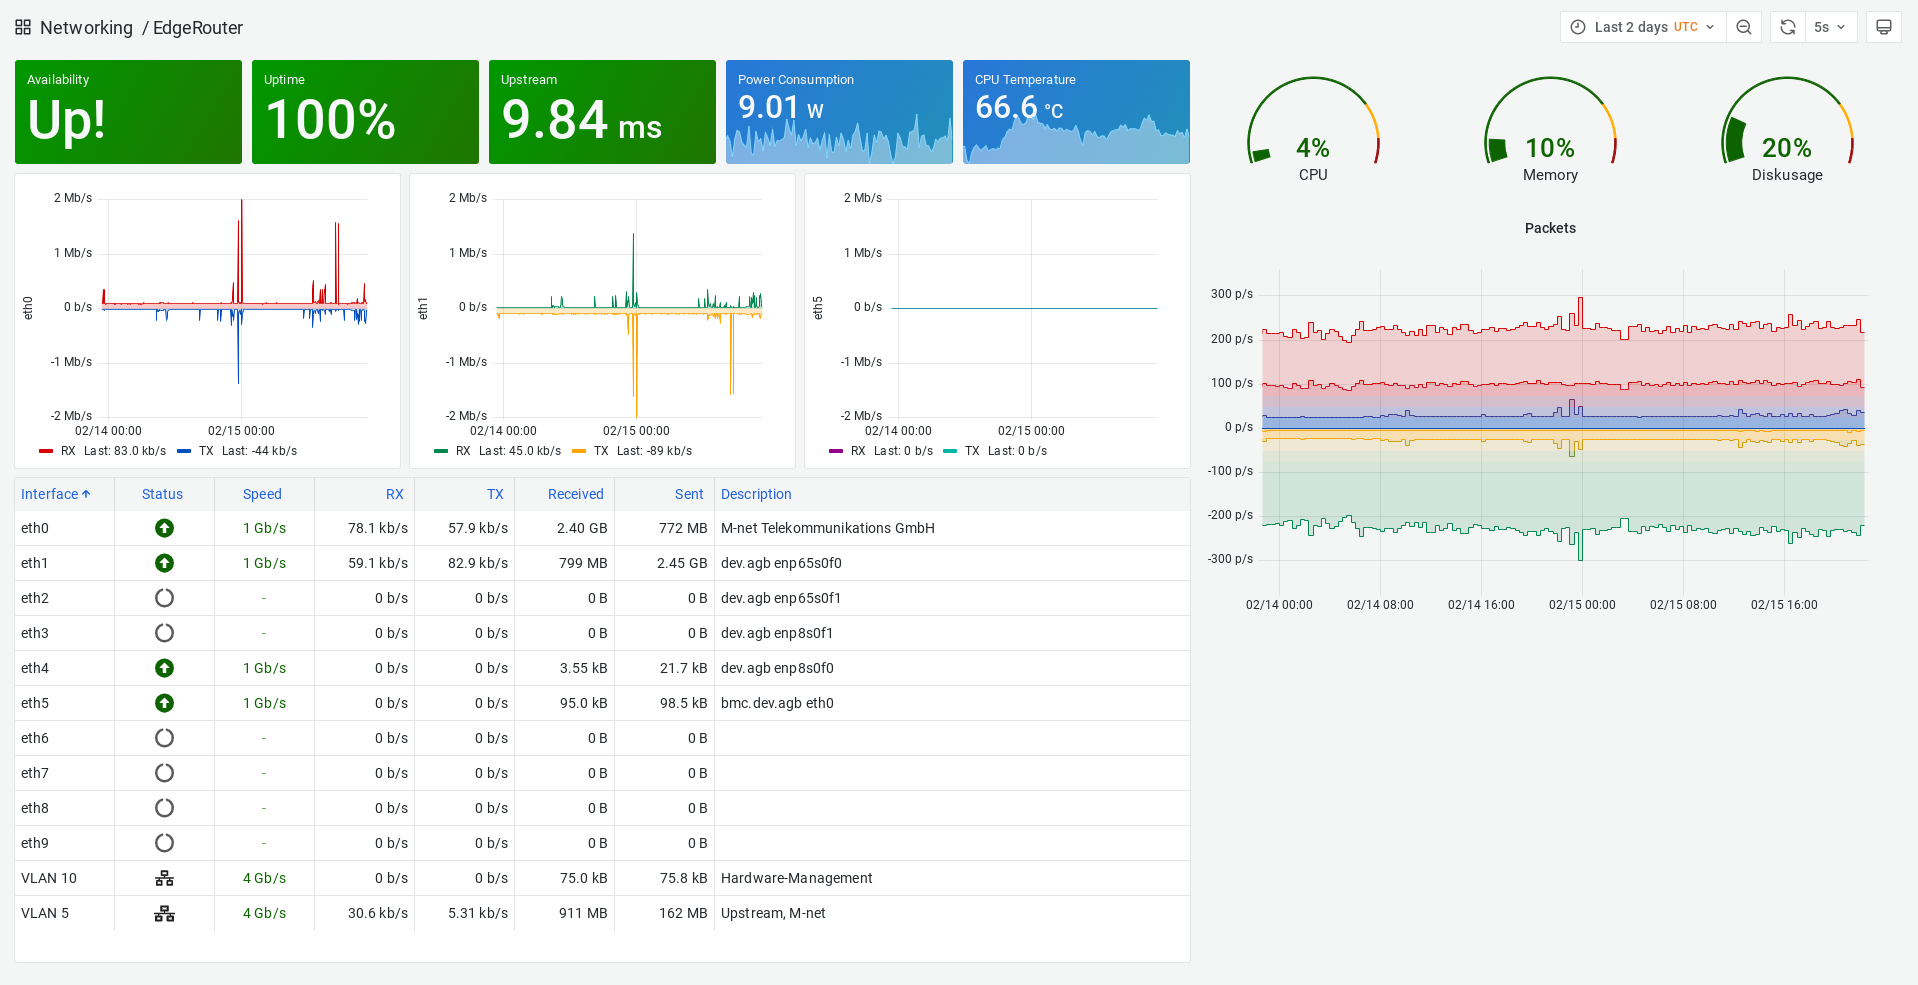This screenshot has height=985, width=1918.
Task: Click the 911 MB received value
Action: pyautogui.click(x=583, y=913)
